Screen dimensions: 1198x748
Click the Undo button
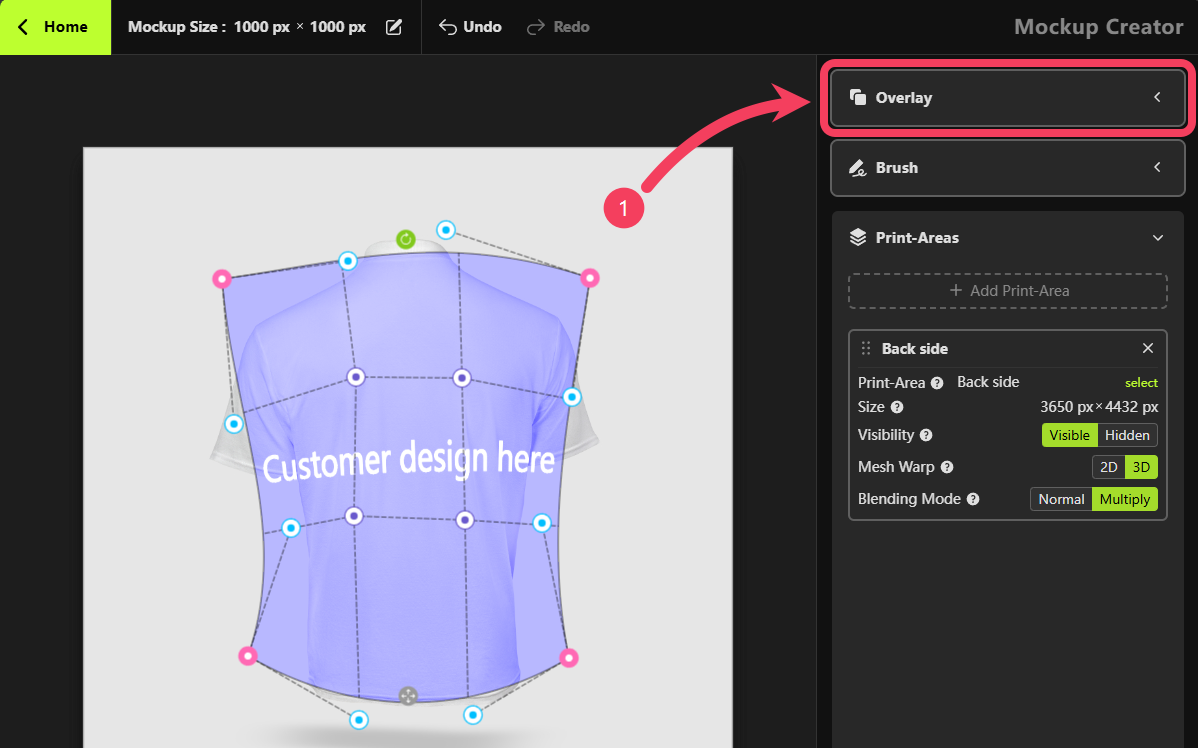[x=470, y=27]
